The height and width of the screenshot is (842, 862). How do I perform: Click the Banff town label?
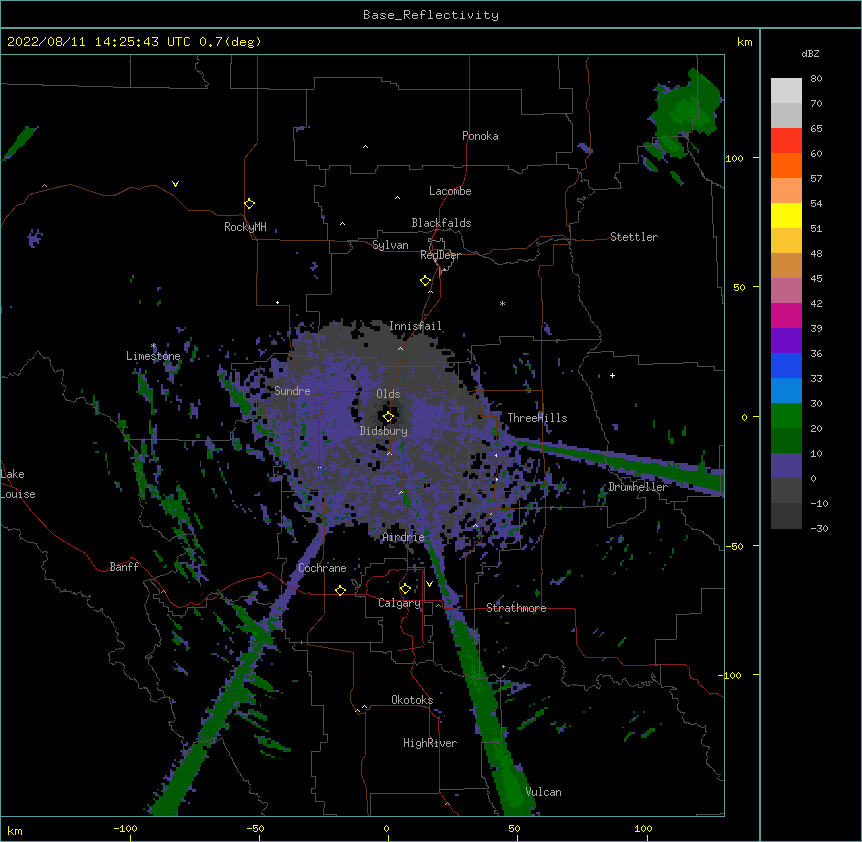(124, 567)
